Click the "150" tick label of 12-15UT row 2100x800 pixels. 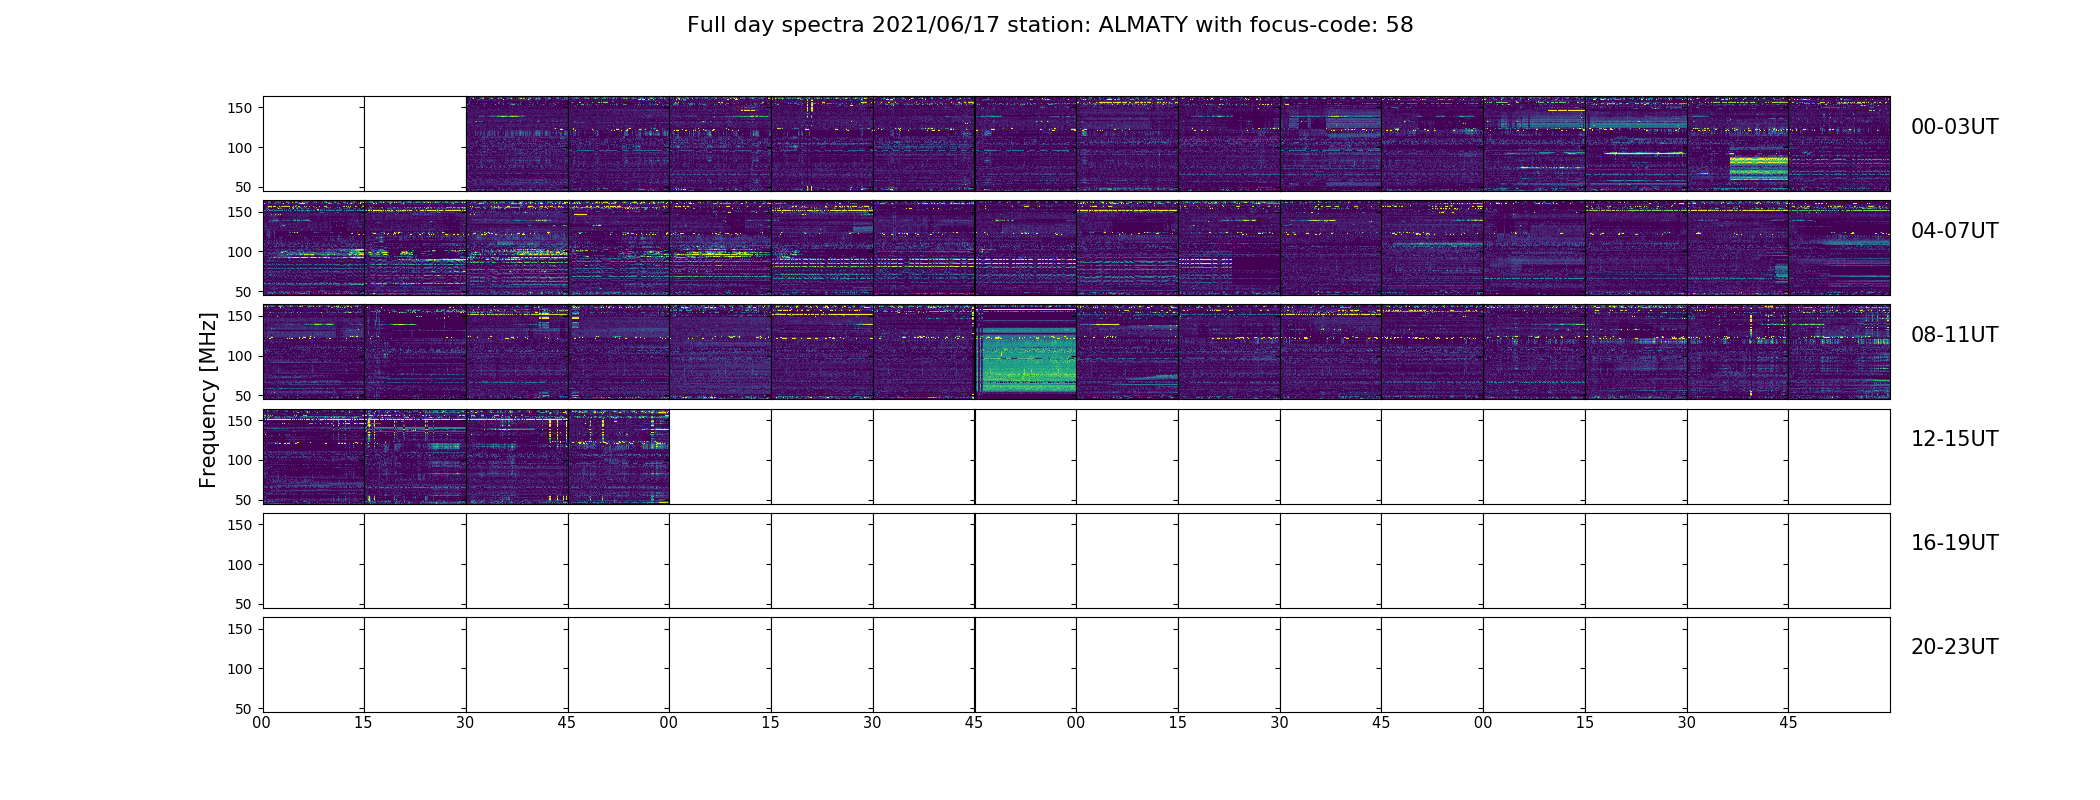pos(239,421)
